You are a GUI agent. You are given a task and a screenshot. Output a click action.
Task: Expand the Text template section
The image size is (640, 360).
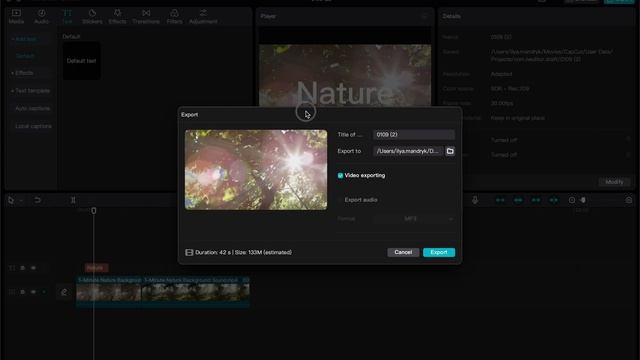click(31, 91)
